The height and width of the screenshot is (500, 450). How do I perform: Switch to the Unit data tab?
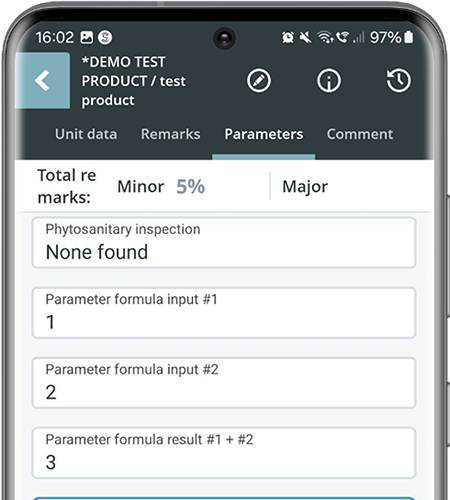pos(86,134)
